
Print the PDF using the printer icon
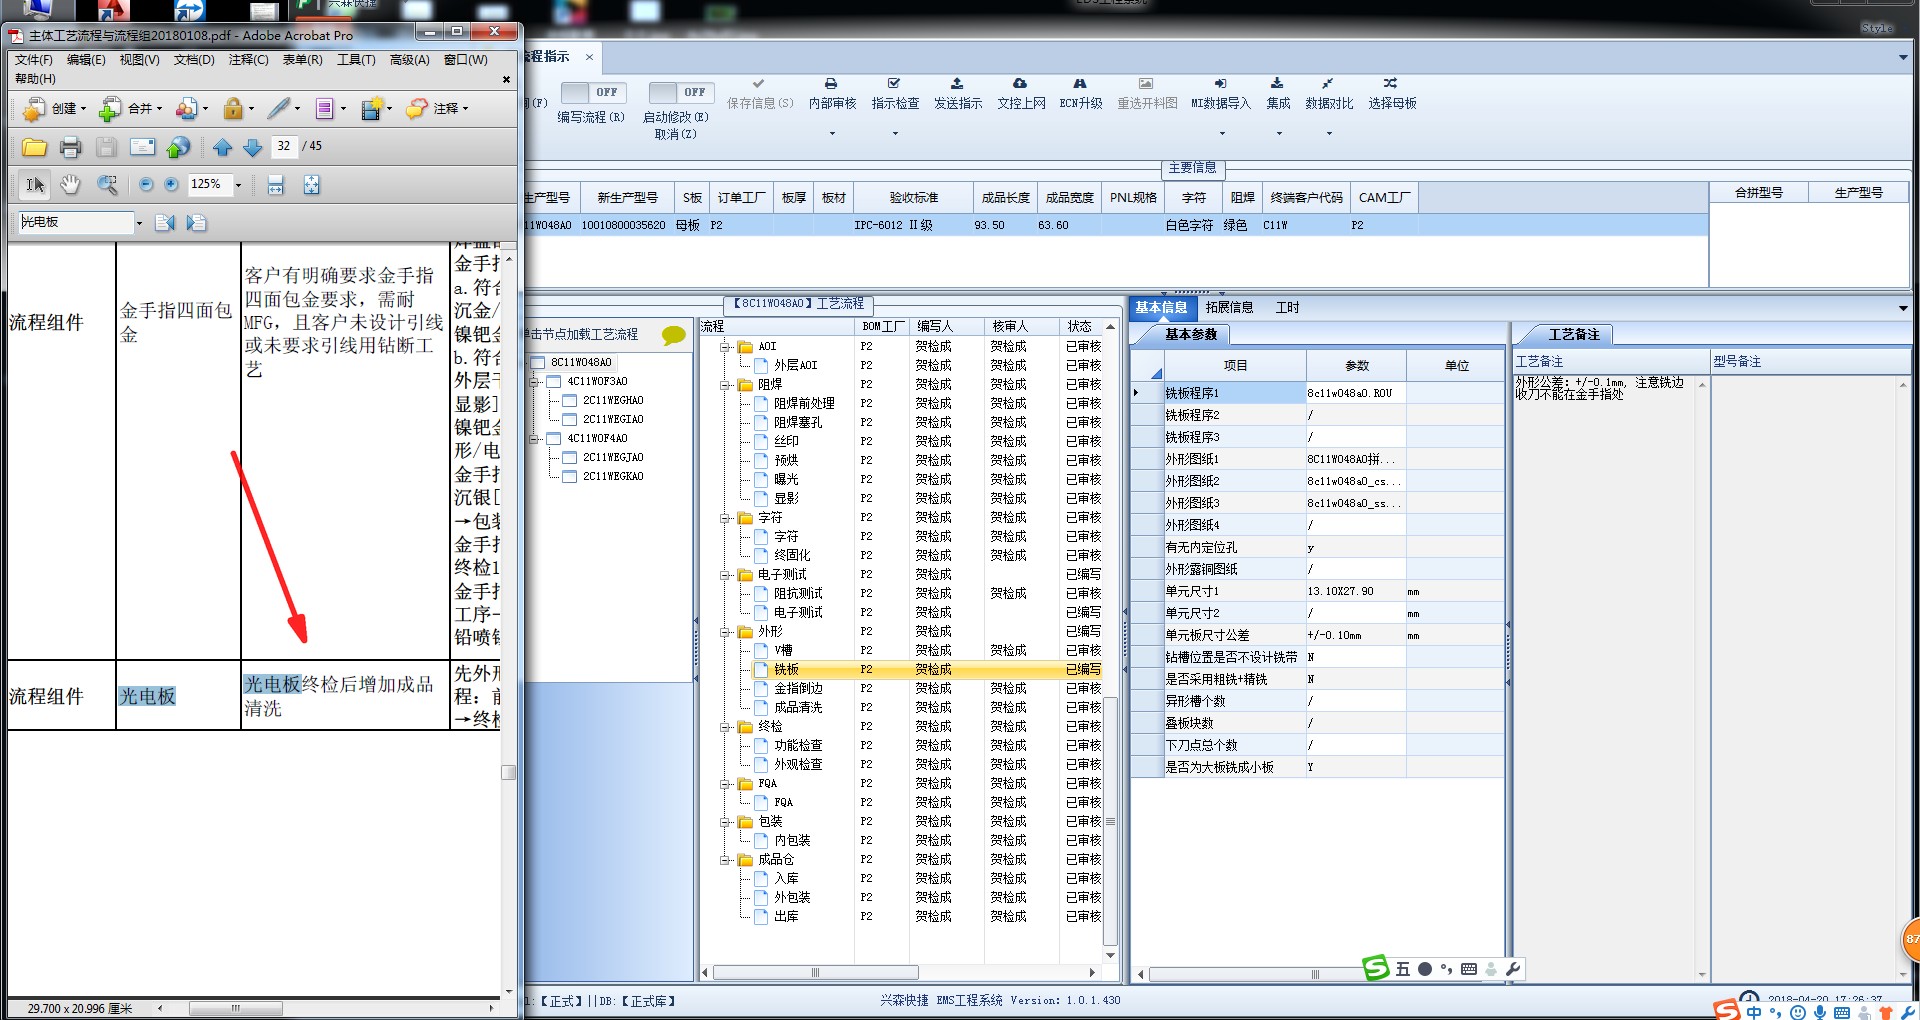coord(70,147)
